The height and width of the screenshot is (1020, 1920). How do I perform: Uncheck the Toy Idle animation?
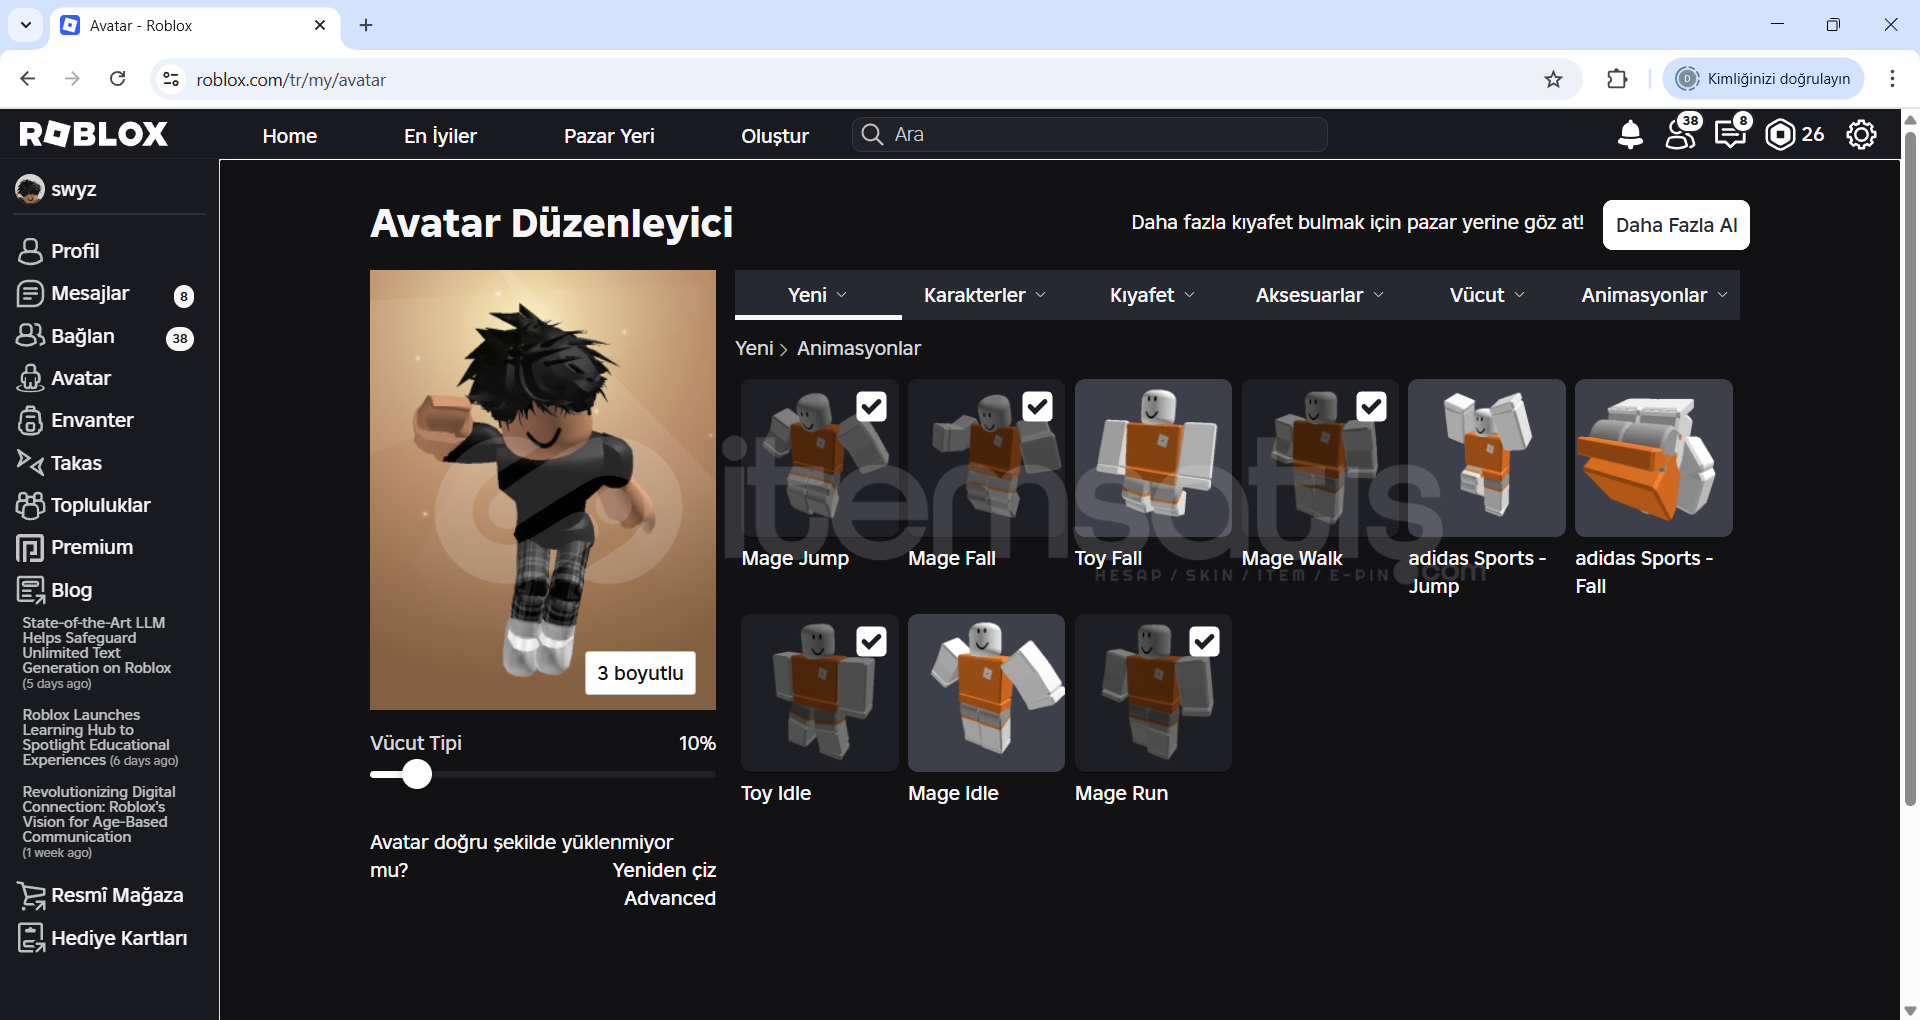click(872, 641)
